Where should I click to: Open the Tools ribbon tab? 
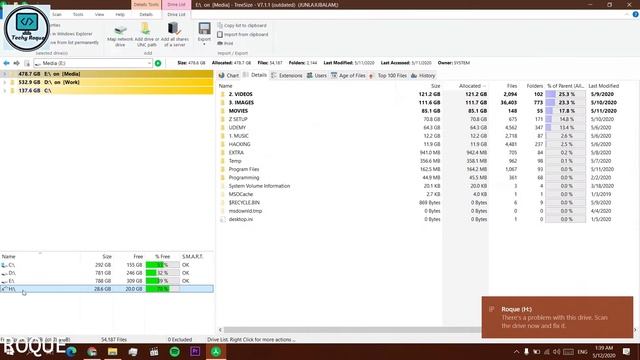(x=78, y=14)
